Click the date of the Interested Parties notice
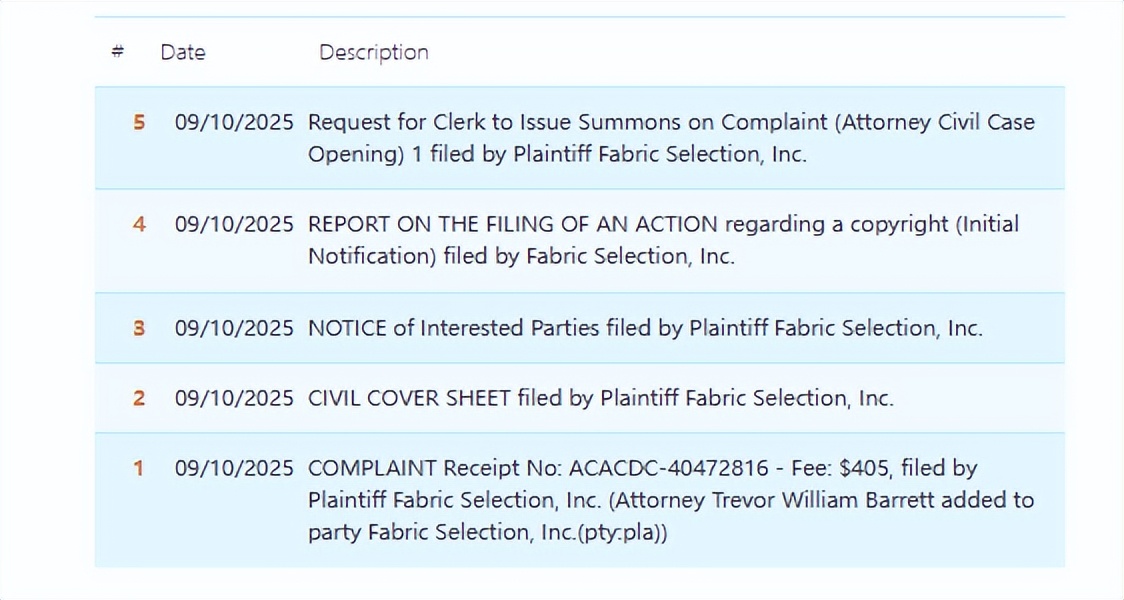This screenshot has width=1124, height=600. (x=234, y=328)
